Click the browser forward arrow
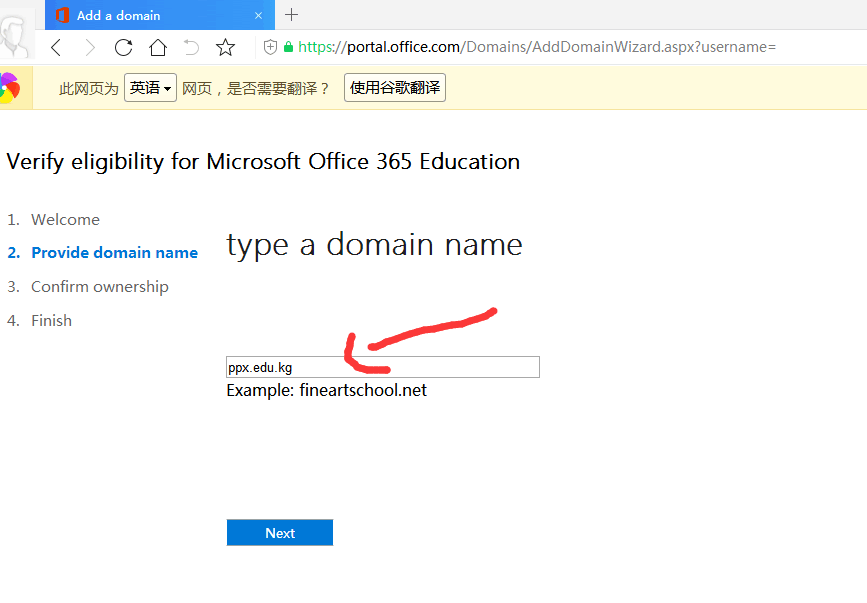The image size is (867, 603). 90,47
